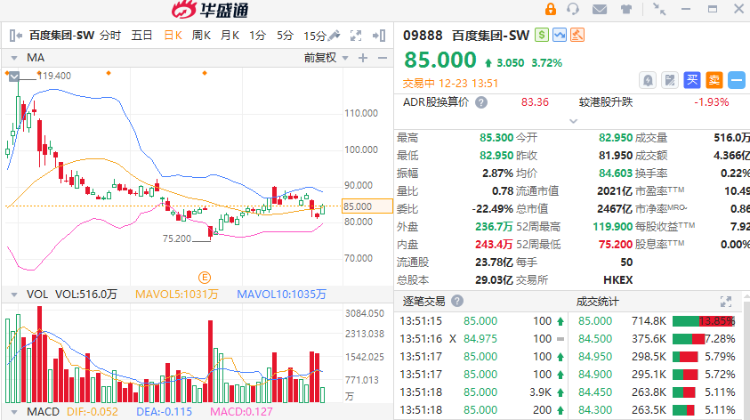The width and height of the screenshot is (750, 420).
Task: Click the orange 卖 sell button
Action: (x=714, y=80)
